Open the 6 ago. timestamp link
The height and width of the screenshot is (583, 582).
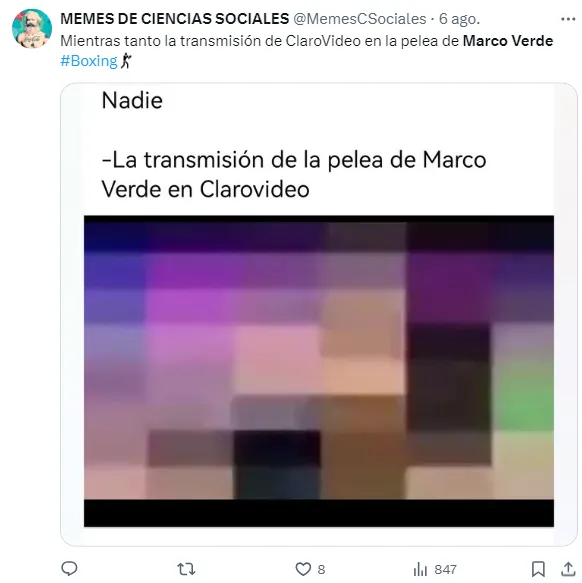tap(459, 19)
